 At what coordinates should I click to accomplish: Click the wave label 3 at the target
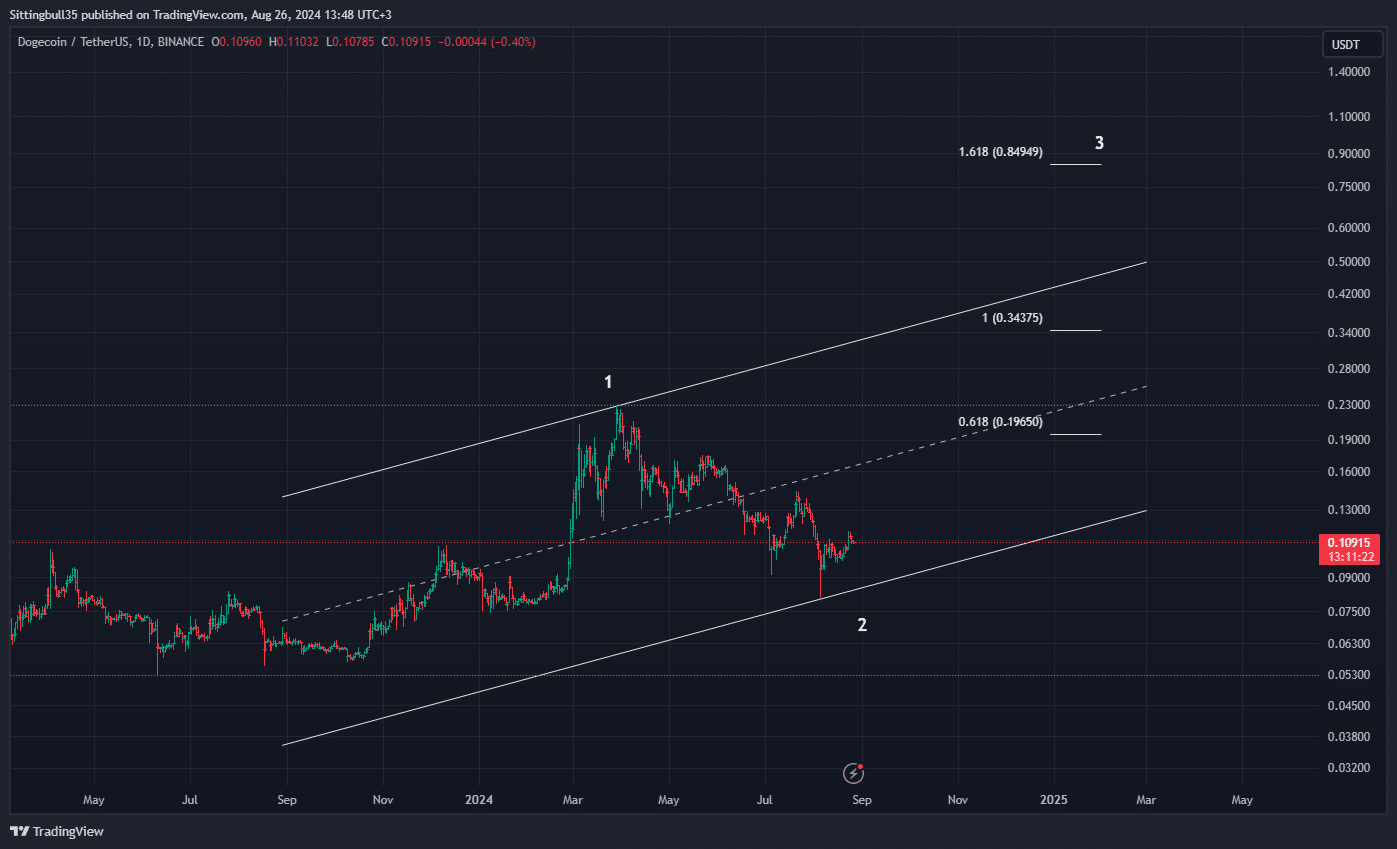1099,143
